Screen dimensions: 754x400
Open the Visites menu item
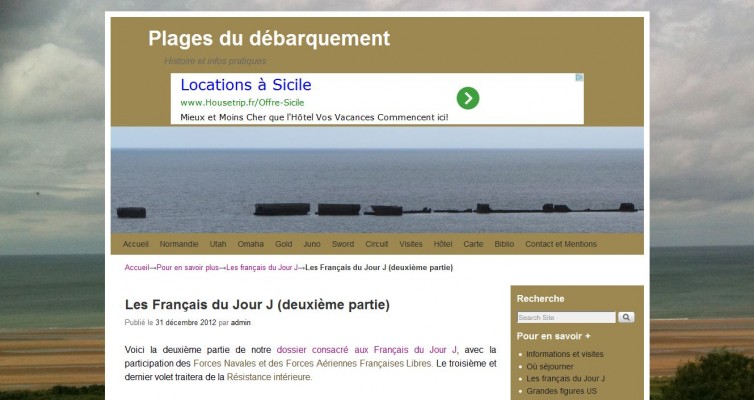click(x=411, y=244)
